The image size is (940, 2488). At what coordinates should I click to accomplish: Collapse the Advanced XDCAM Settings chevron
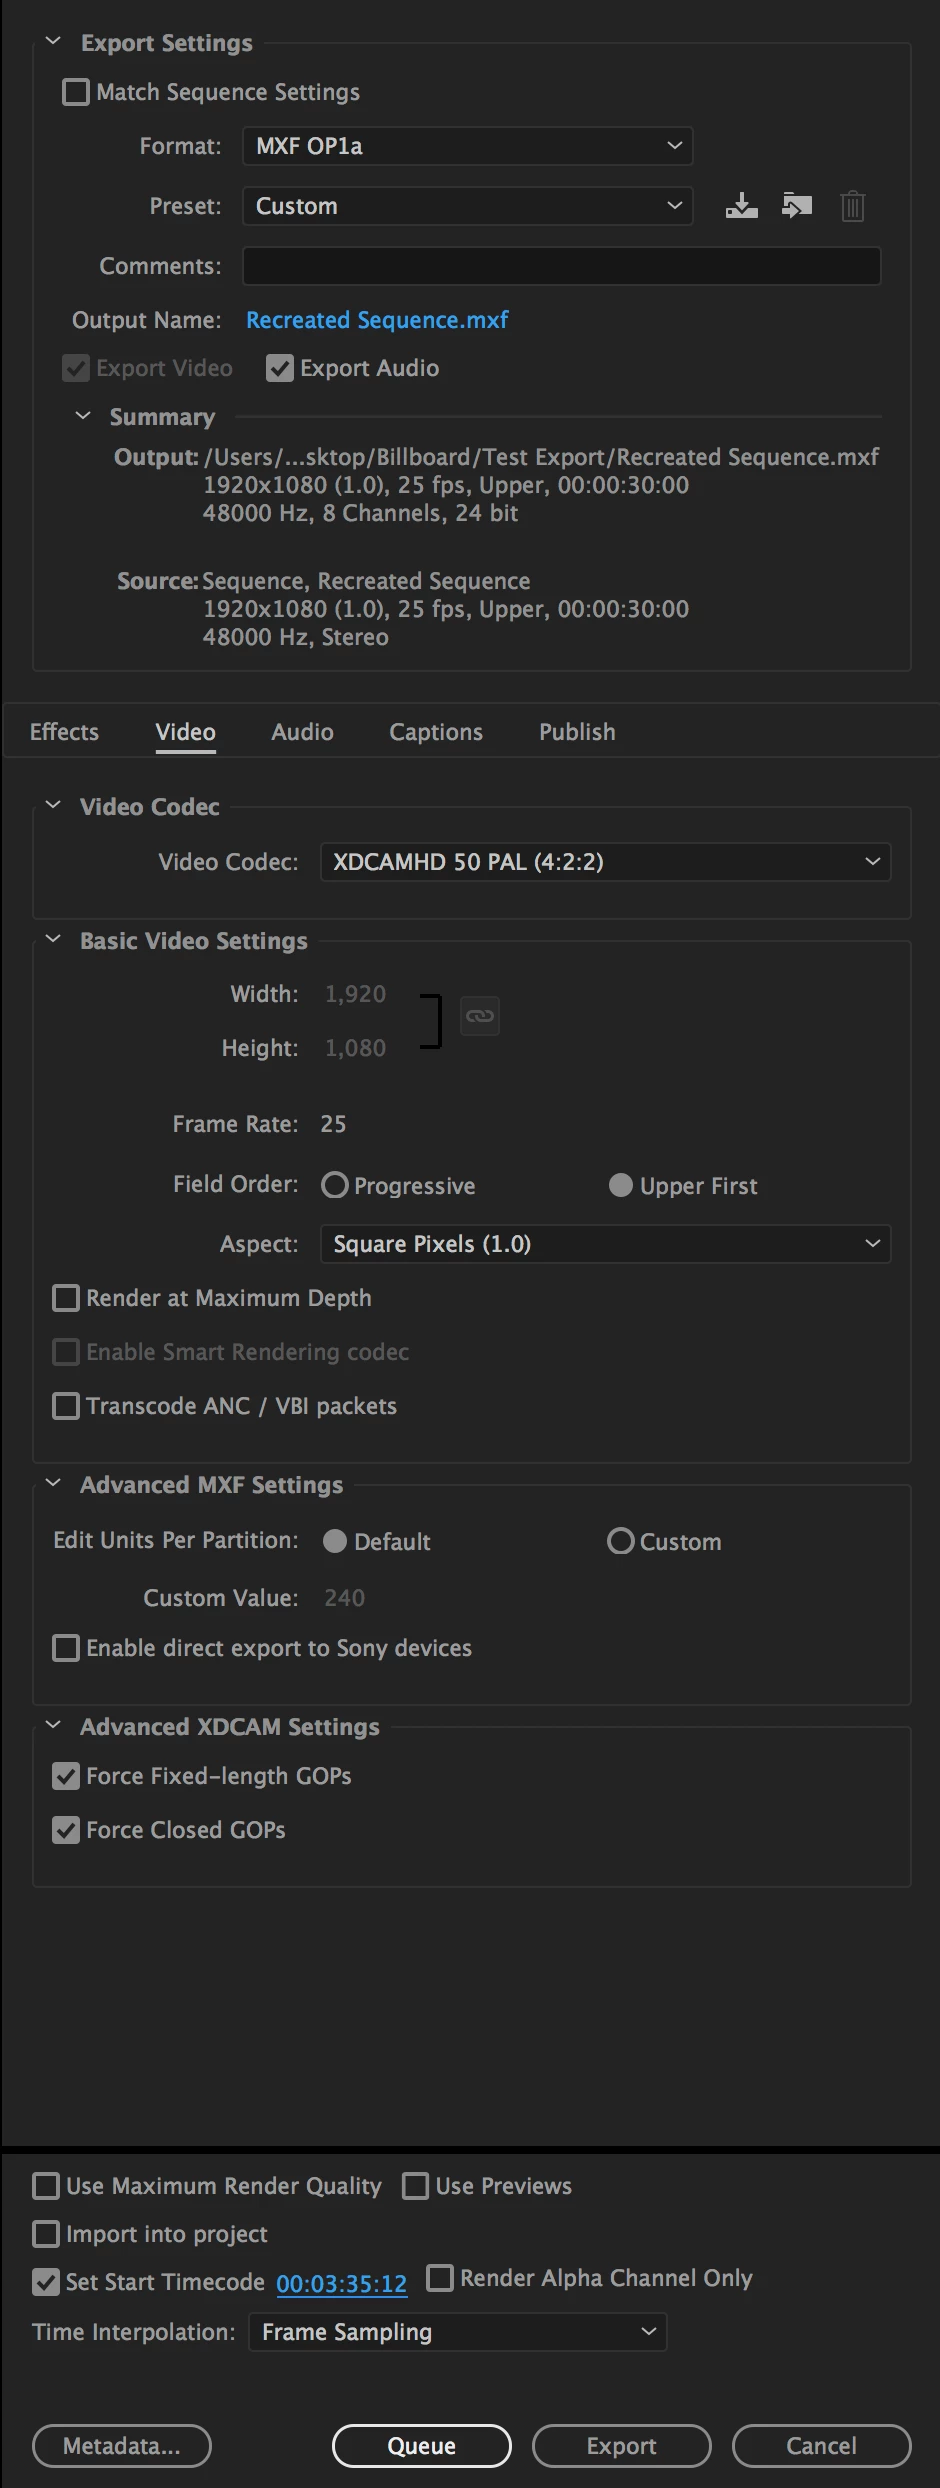54,1726
